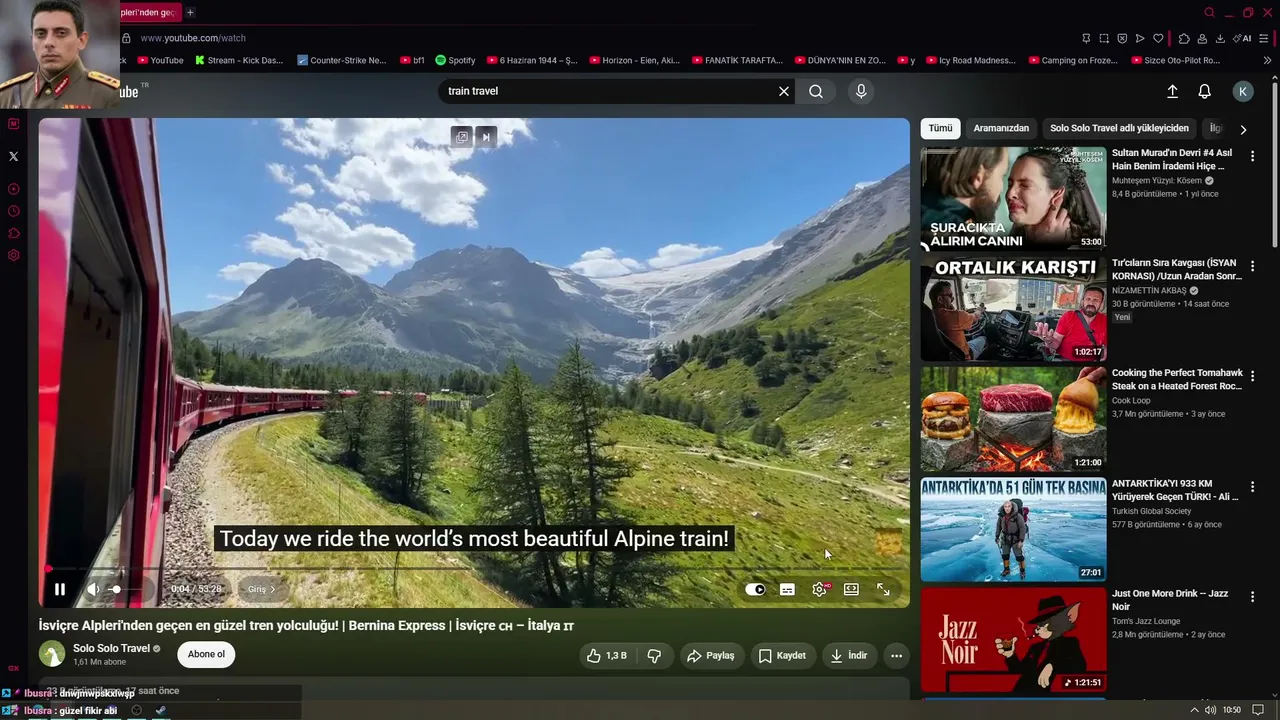
Task: Click the browser tab search magnifier
Action: pos(1210,13)
